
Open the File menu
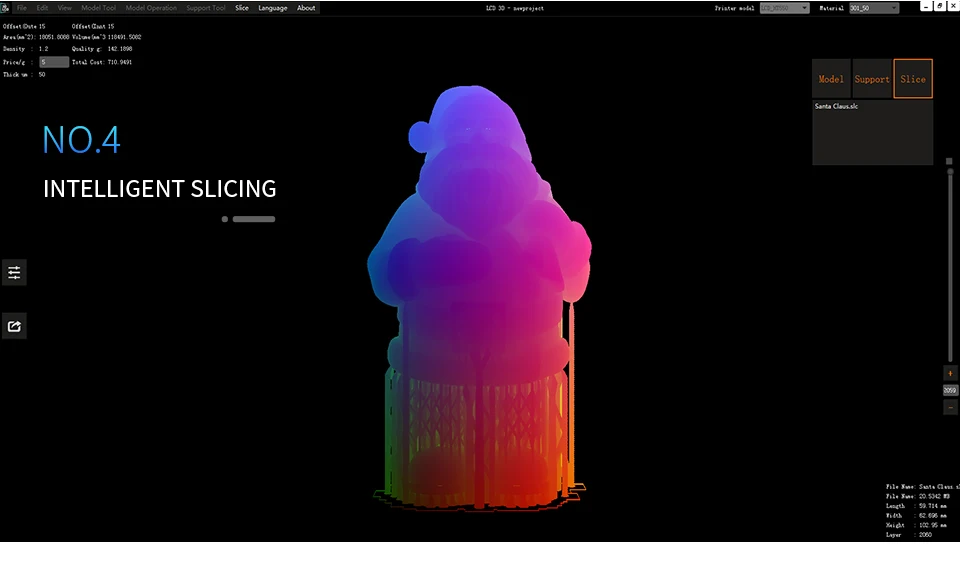(x=22, y=8)
